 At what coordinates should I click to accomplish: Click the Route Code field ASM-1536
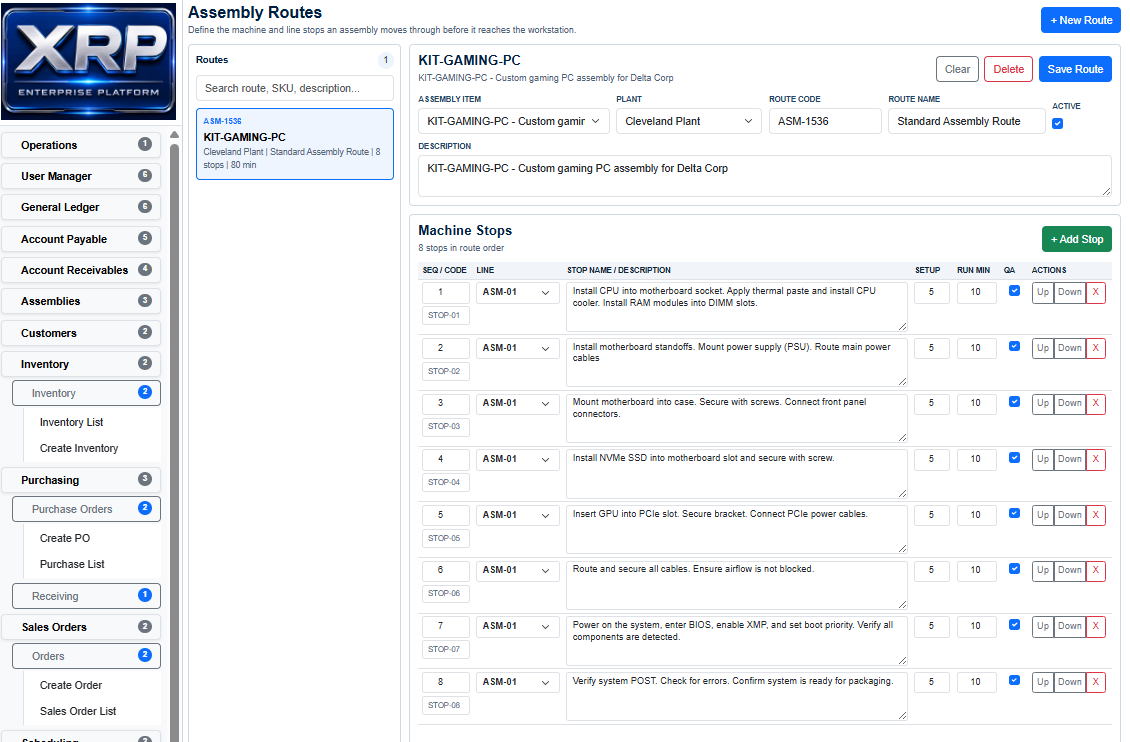[x=824, y=121]
